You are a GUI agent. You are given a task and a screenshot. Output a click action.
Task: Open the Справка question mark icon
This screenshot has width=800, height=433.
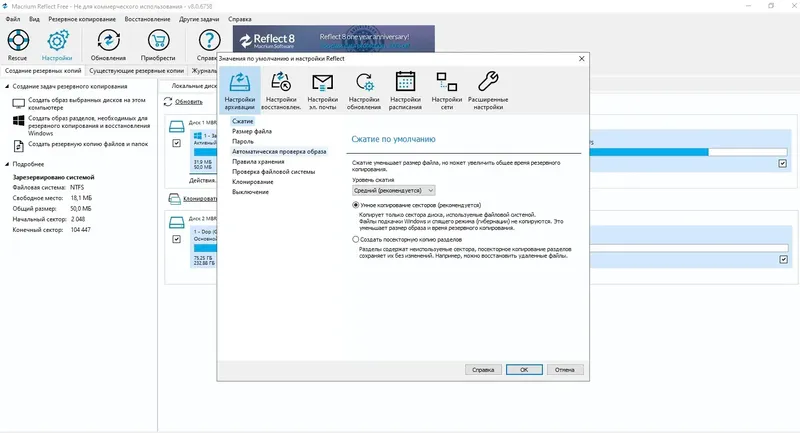coord(209,40)
